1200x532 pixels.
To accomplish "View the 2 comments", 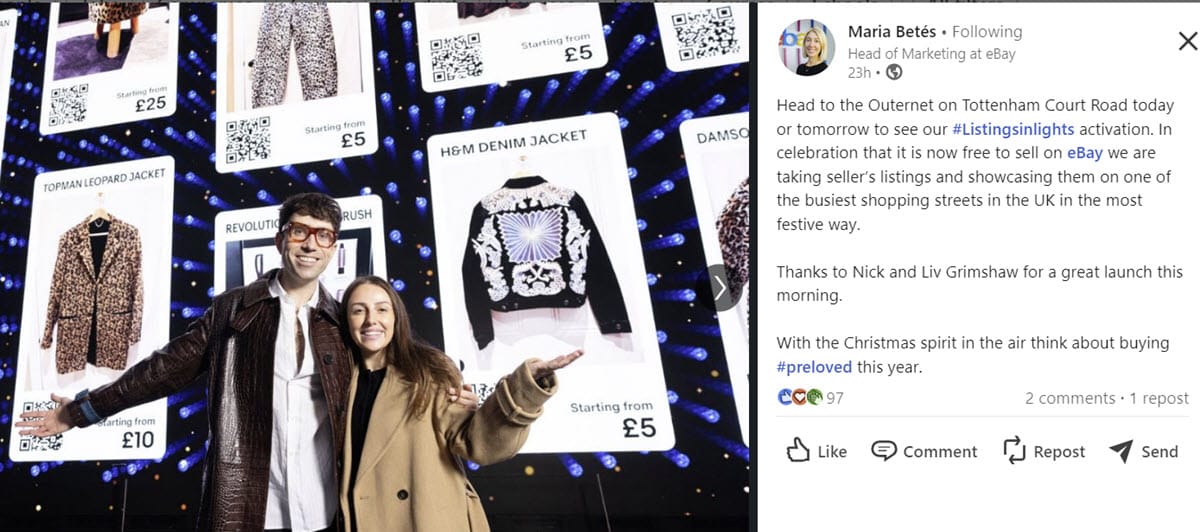I will [x=1069, y=398].
